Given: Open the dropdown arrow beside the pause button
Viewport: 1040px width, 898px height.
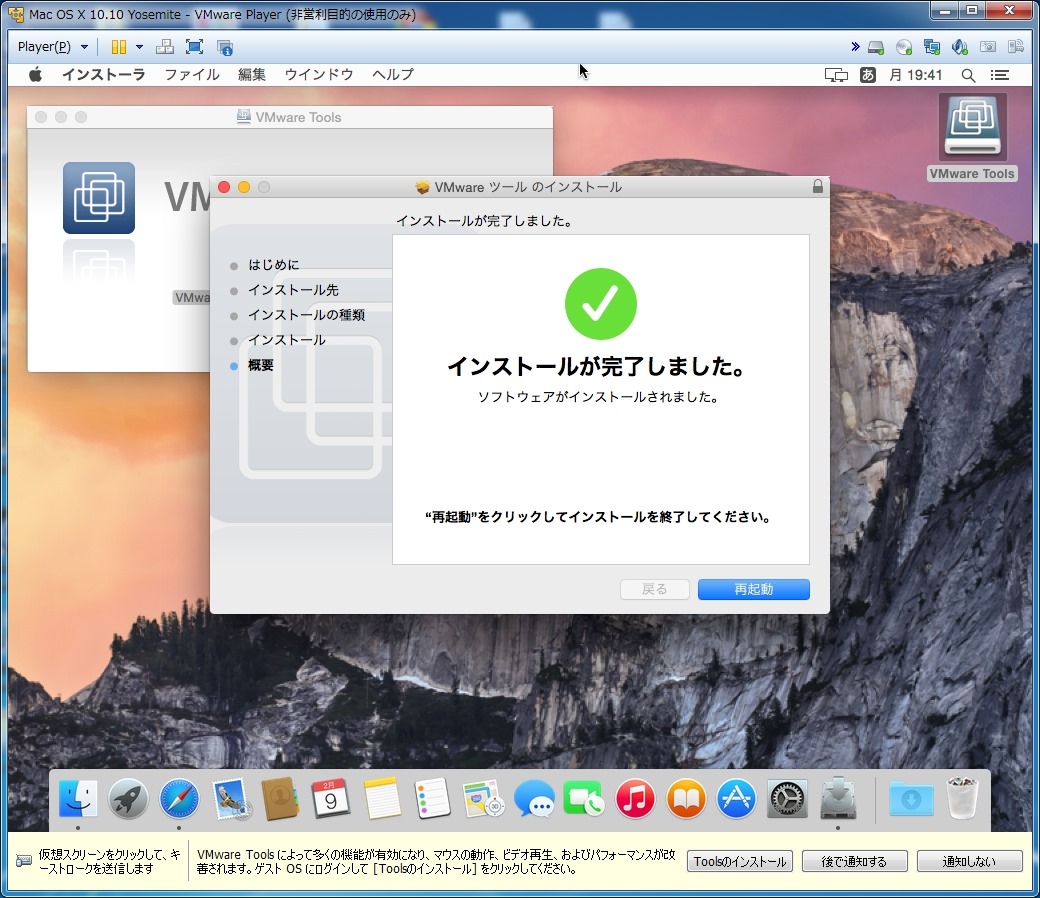Looking at the screenshot, I should tap(139, 47).
